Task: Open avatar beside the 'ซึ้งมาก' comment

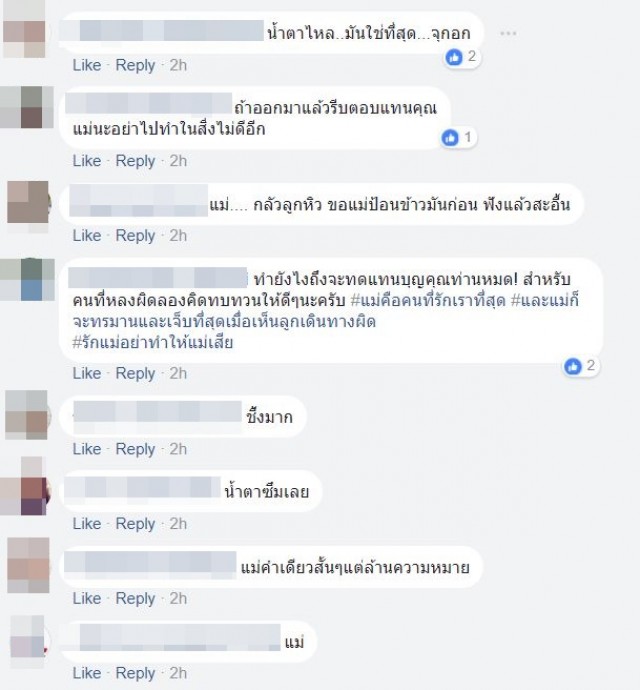Action: coord(26,415)
